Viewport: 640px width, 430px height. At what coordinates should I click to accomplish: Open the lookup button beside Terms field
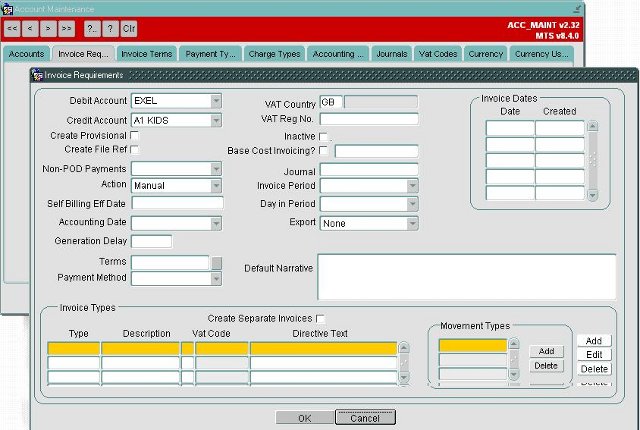[x=217, y=263]
